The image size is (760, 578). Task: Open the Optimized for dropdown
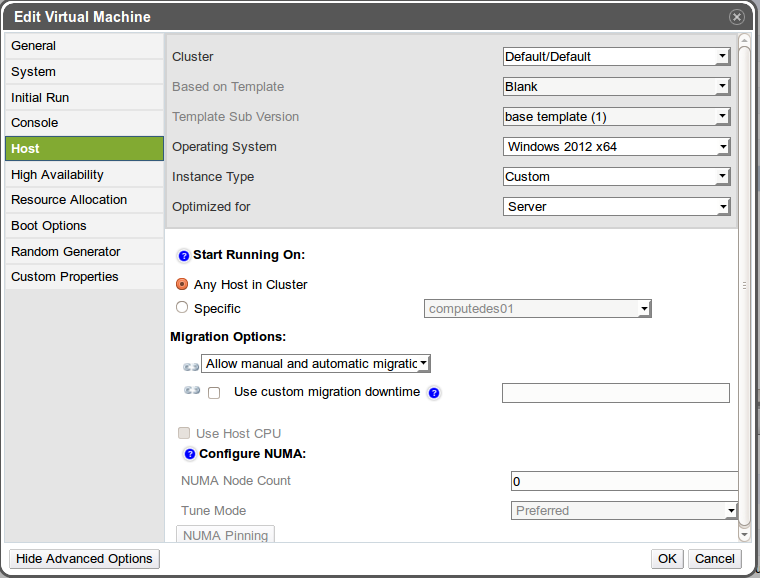click(616, 207)
